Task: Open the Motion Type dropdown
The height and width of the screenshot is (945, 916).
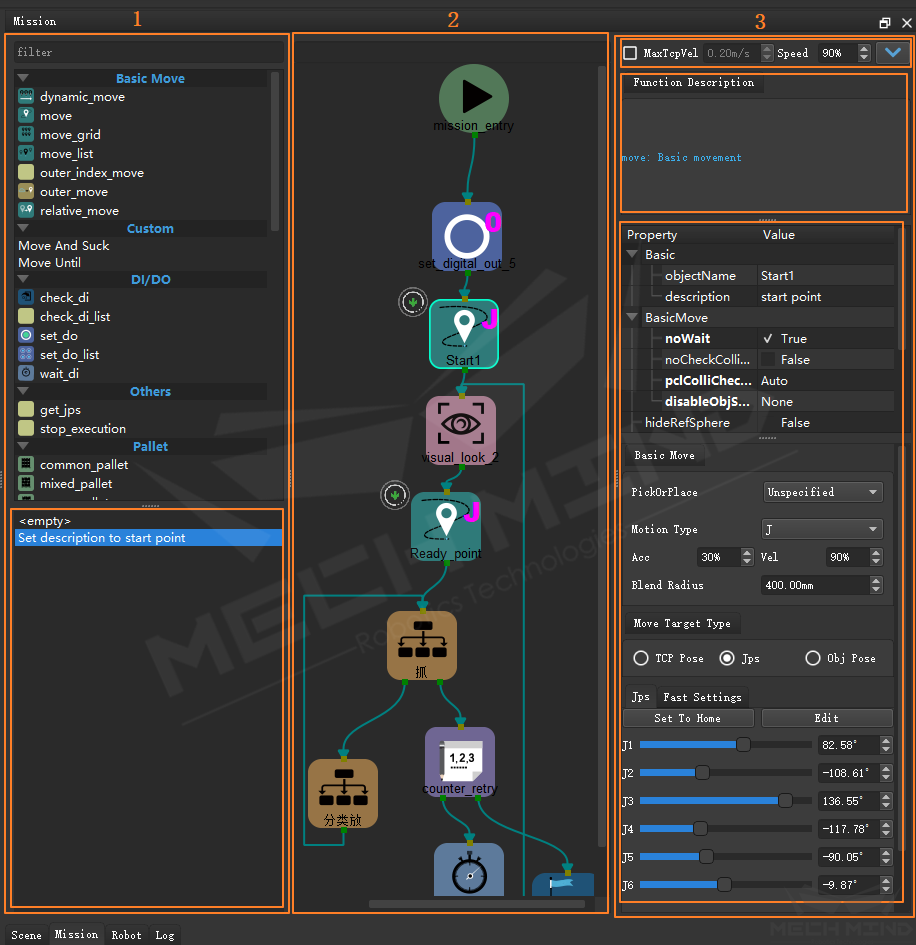Action: [x=823, y=529]
